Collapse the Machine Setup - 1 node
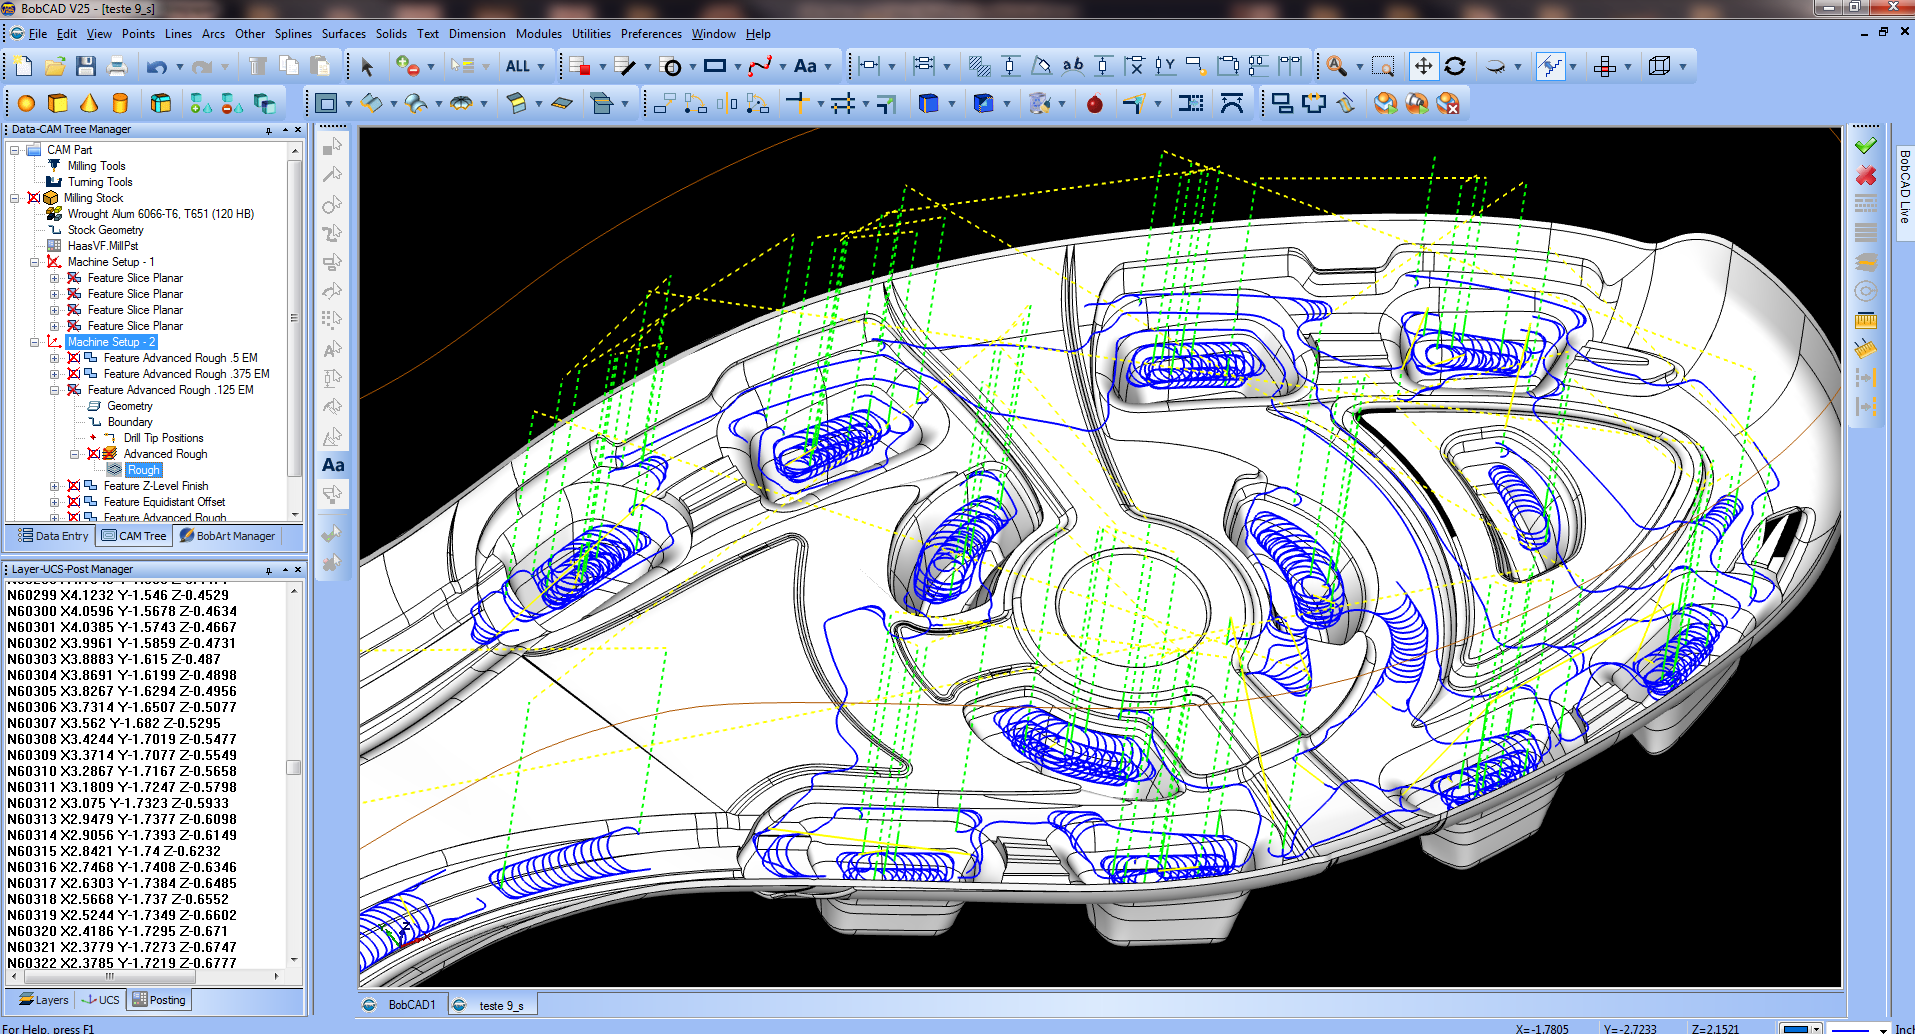Screen dimensions: 1915x1034 click(x=34, y=262)
